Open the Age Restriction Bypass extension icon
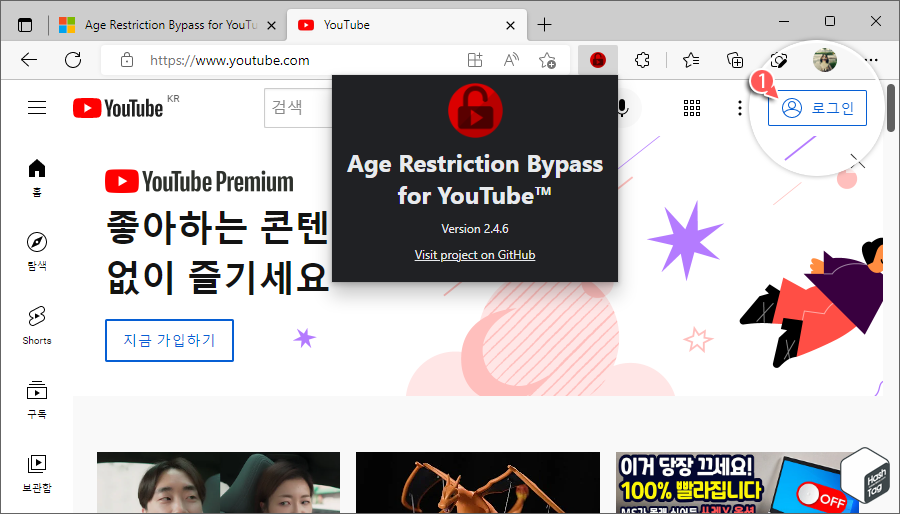The width and height of the screenshot is (900, 514). pos(598,60)
